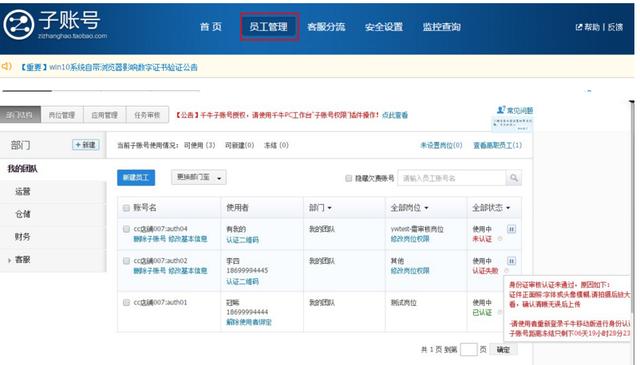The width and height of the screenshot is (640, 365).
Task: Open the 未设置岗位(0) link
Action: [441, 145]
